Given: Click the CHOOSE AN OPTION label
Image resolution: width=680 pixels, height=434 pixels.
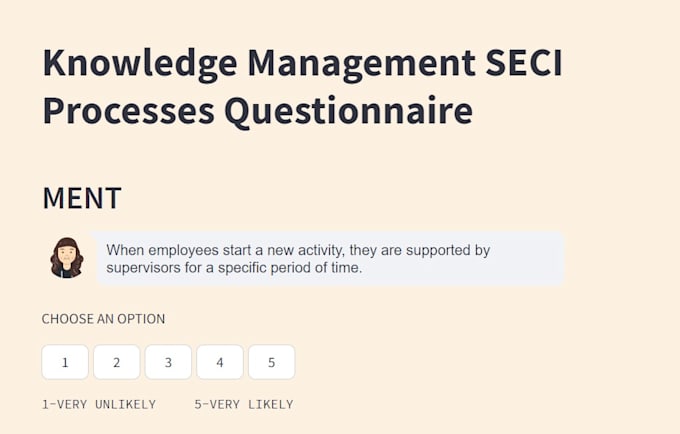Looking at the screenshot, I should coord(103,319).
